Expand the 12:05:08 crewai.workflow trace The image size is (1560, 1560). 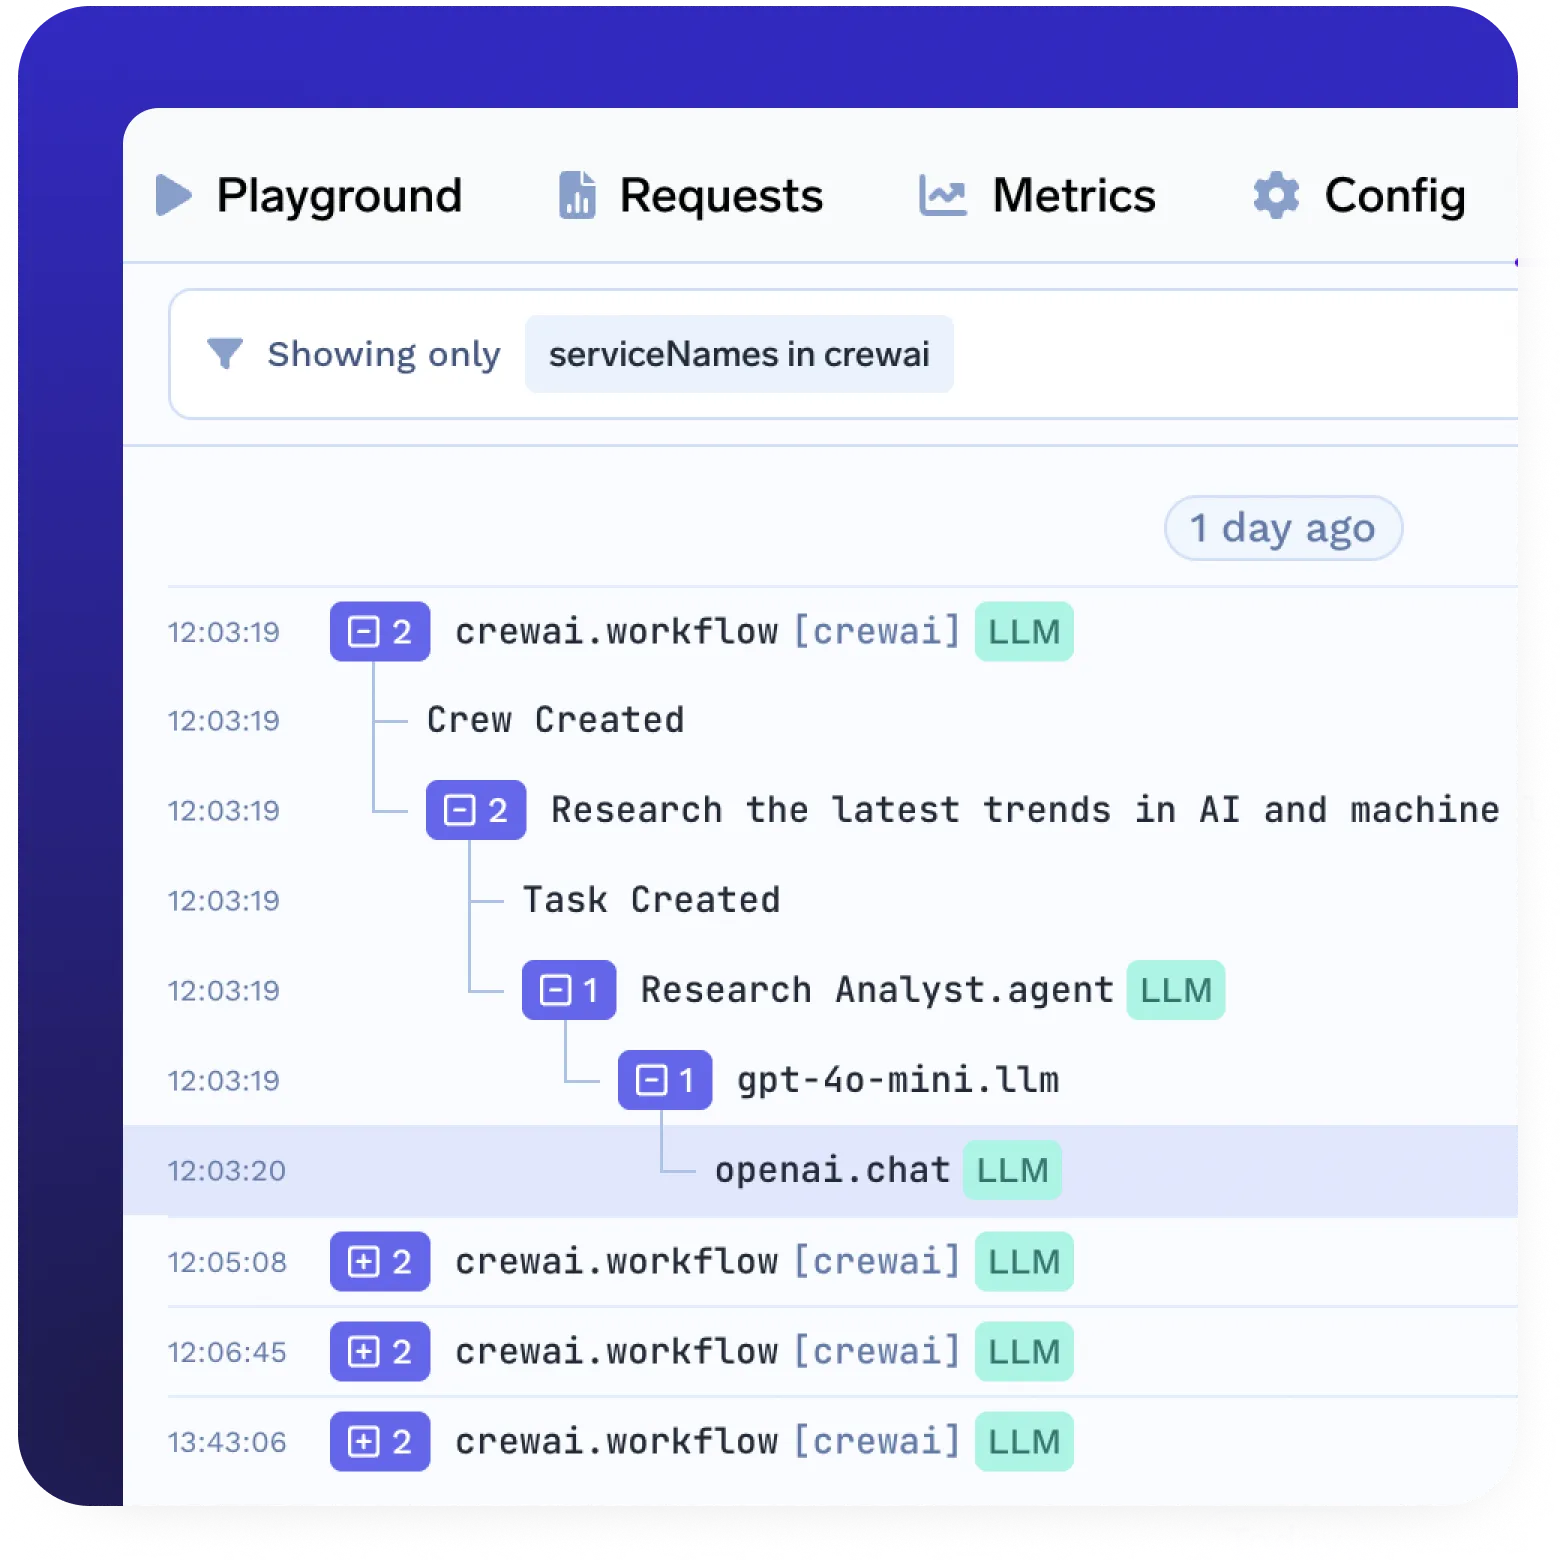click(x=380, y=1261)
